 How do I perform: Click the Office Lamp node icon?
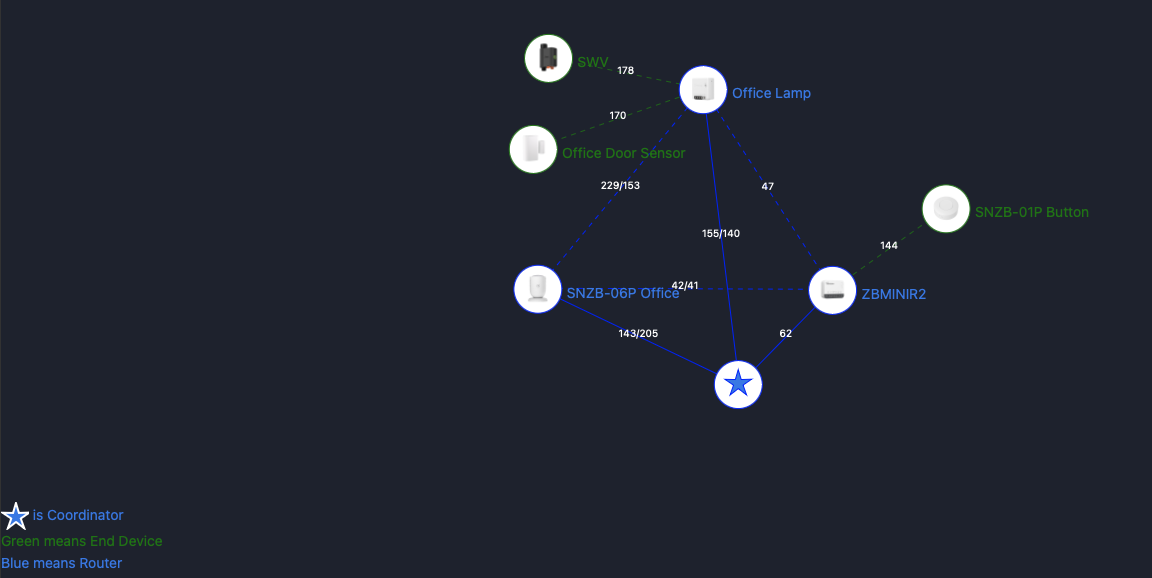pyautogui.click(x=703, y=90)
